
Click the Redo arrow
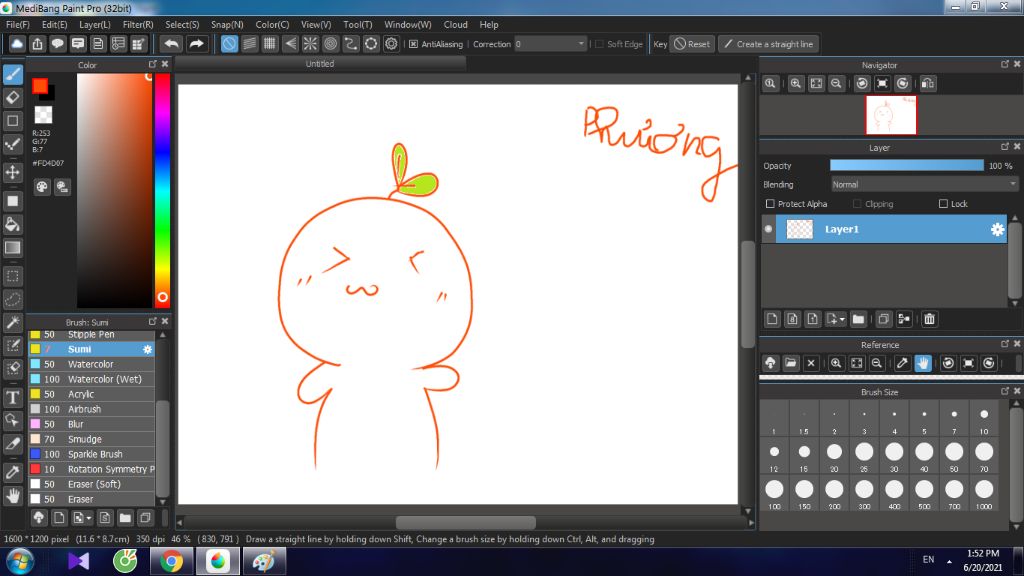196,44
